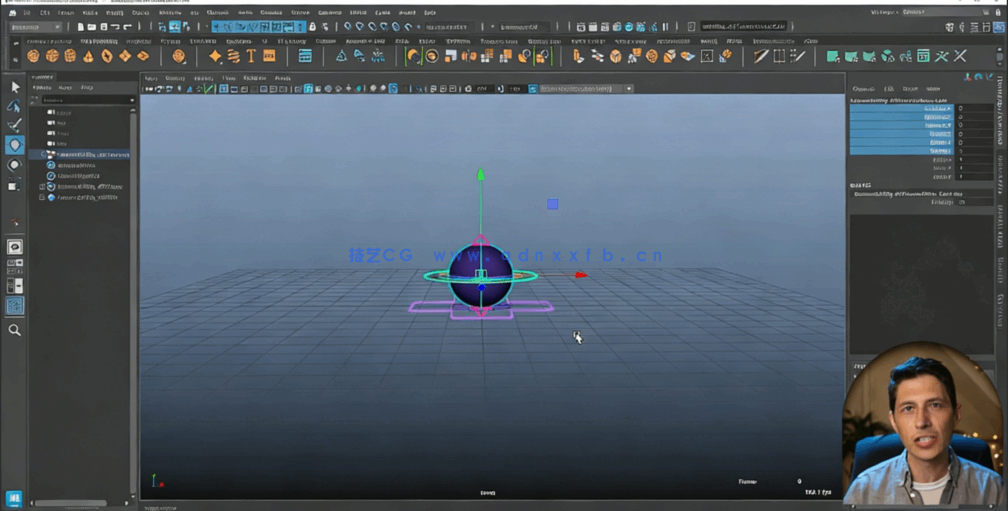The height and width of the screenshot is (511, 1008).
Task: Open the viewport renderer dropdown arrow
Action: (629, 89)
